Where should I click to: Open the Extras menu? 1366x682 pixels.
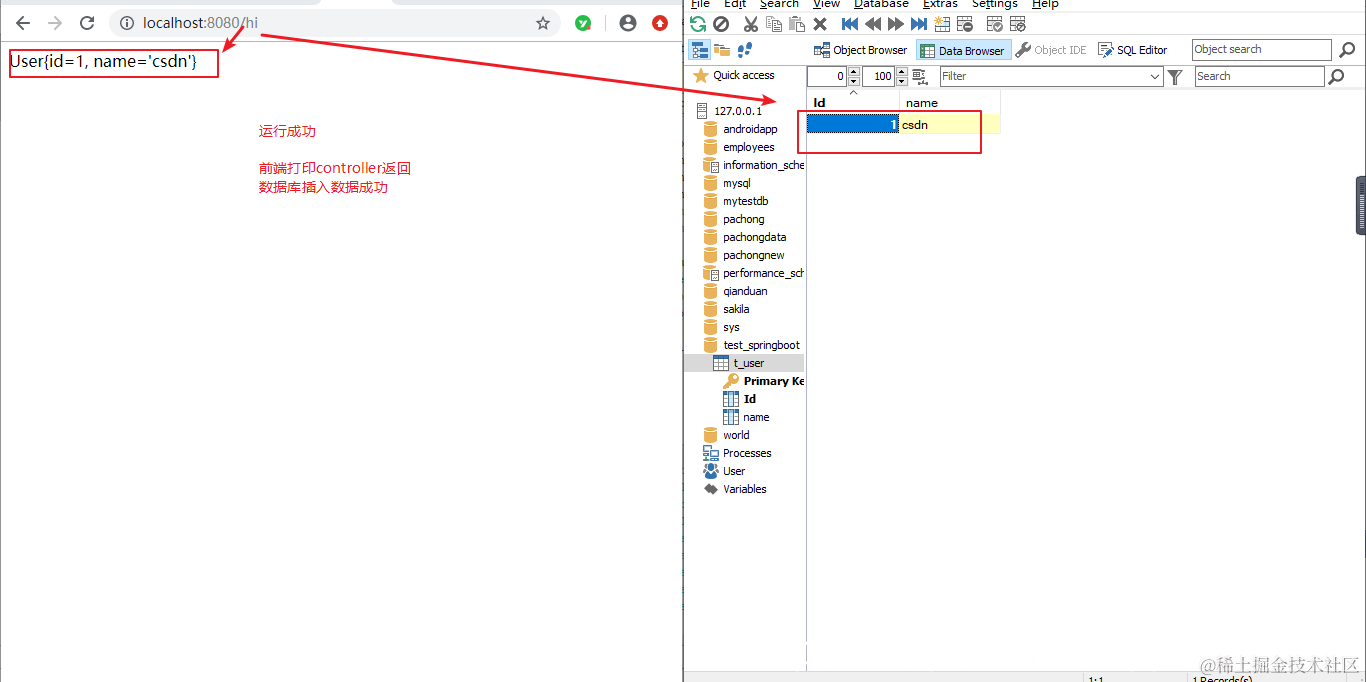940,4
